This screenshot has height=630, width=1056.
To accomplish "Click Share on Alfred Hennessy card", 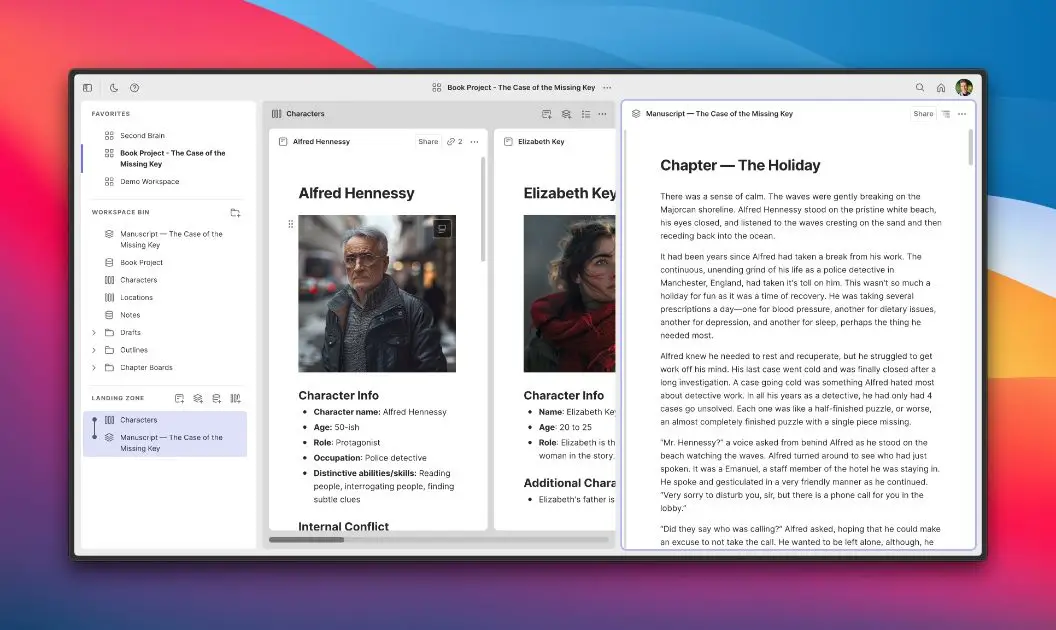I will pos(428,142).
